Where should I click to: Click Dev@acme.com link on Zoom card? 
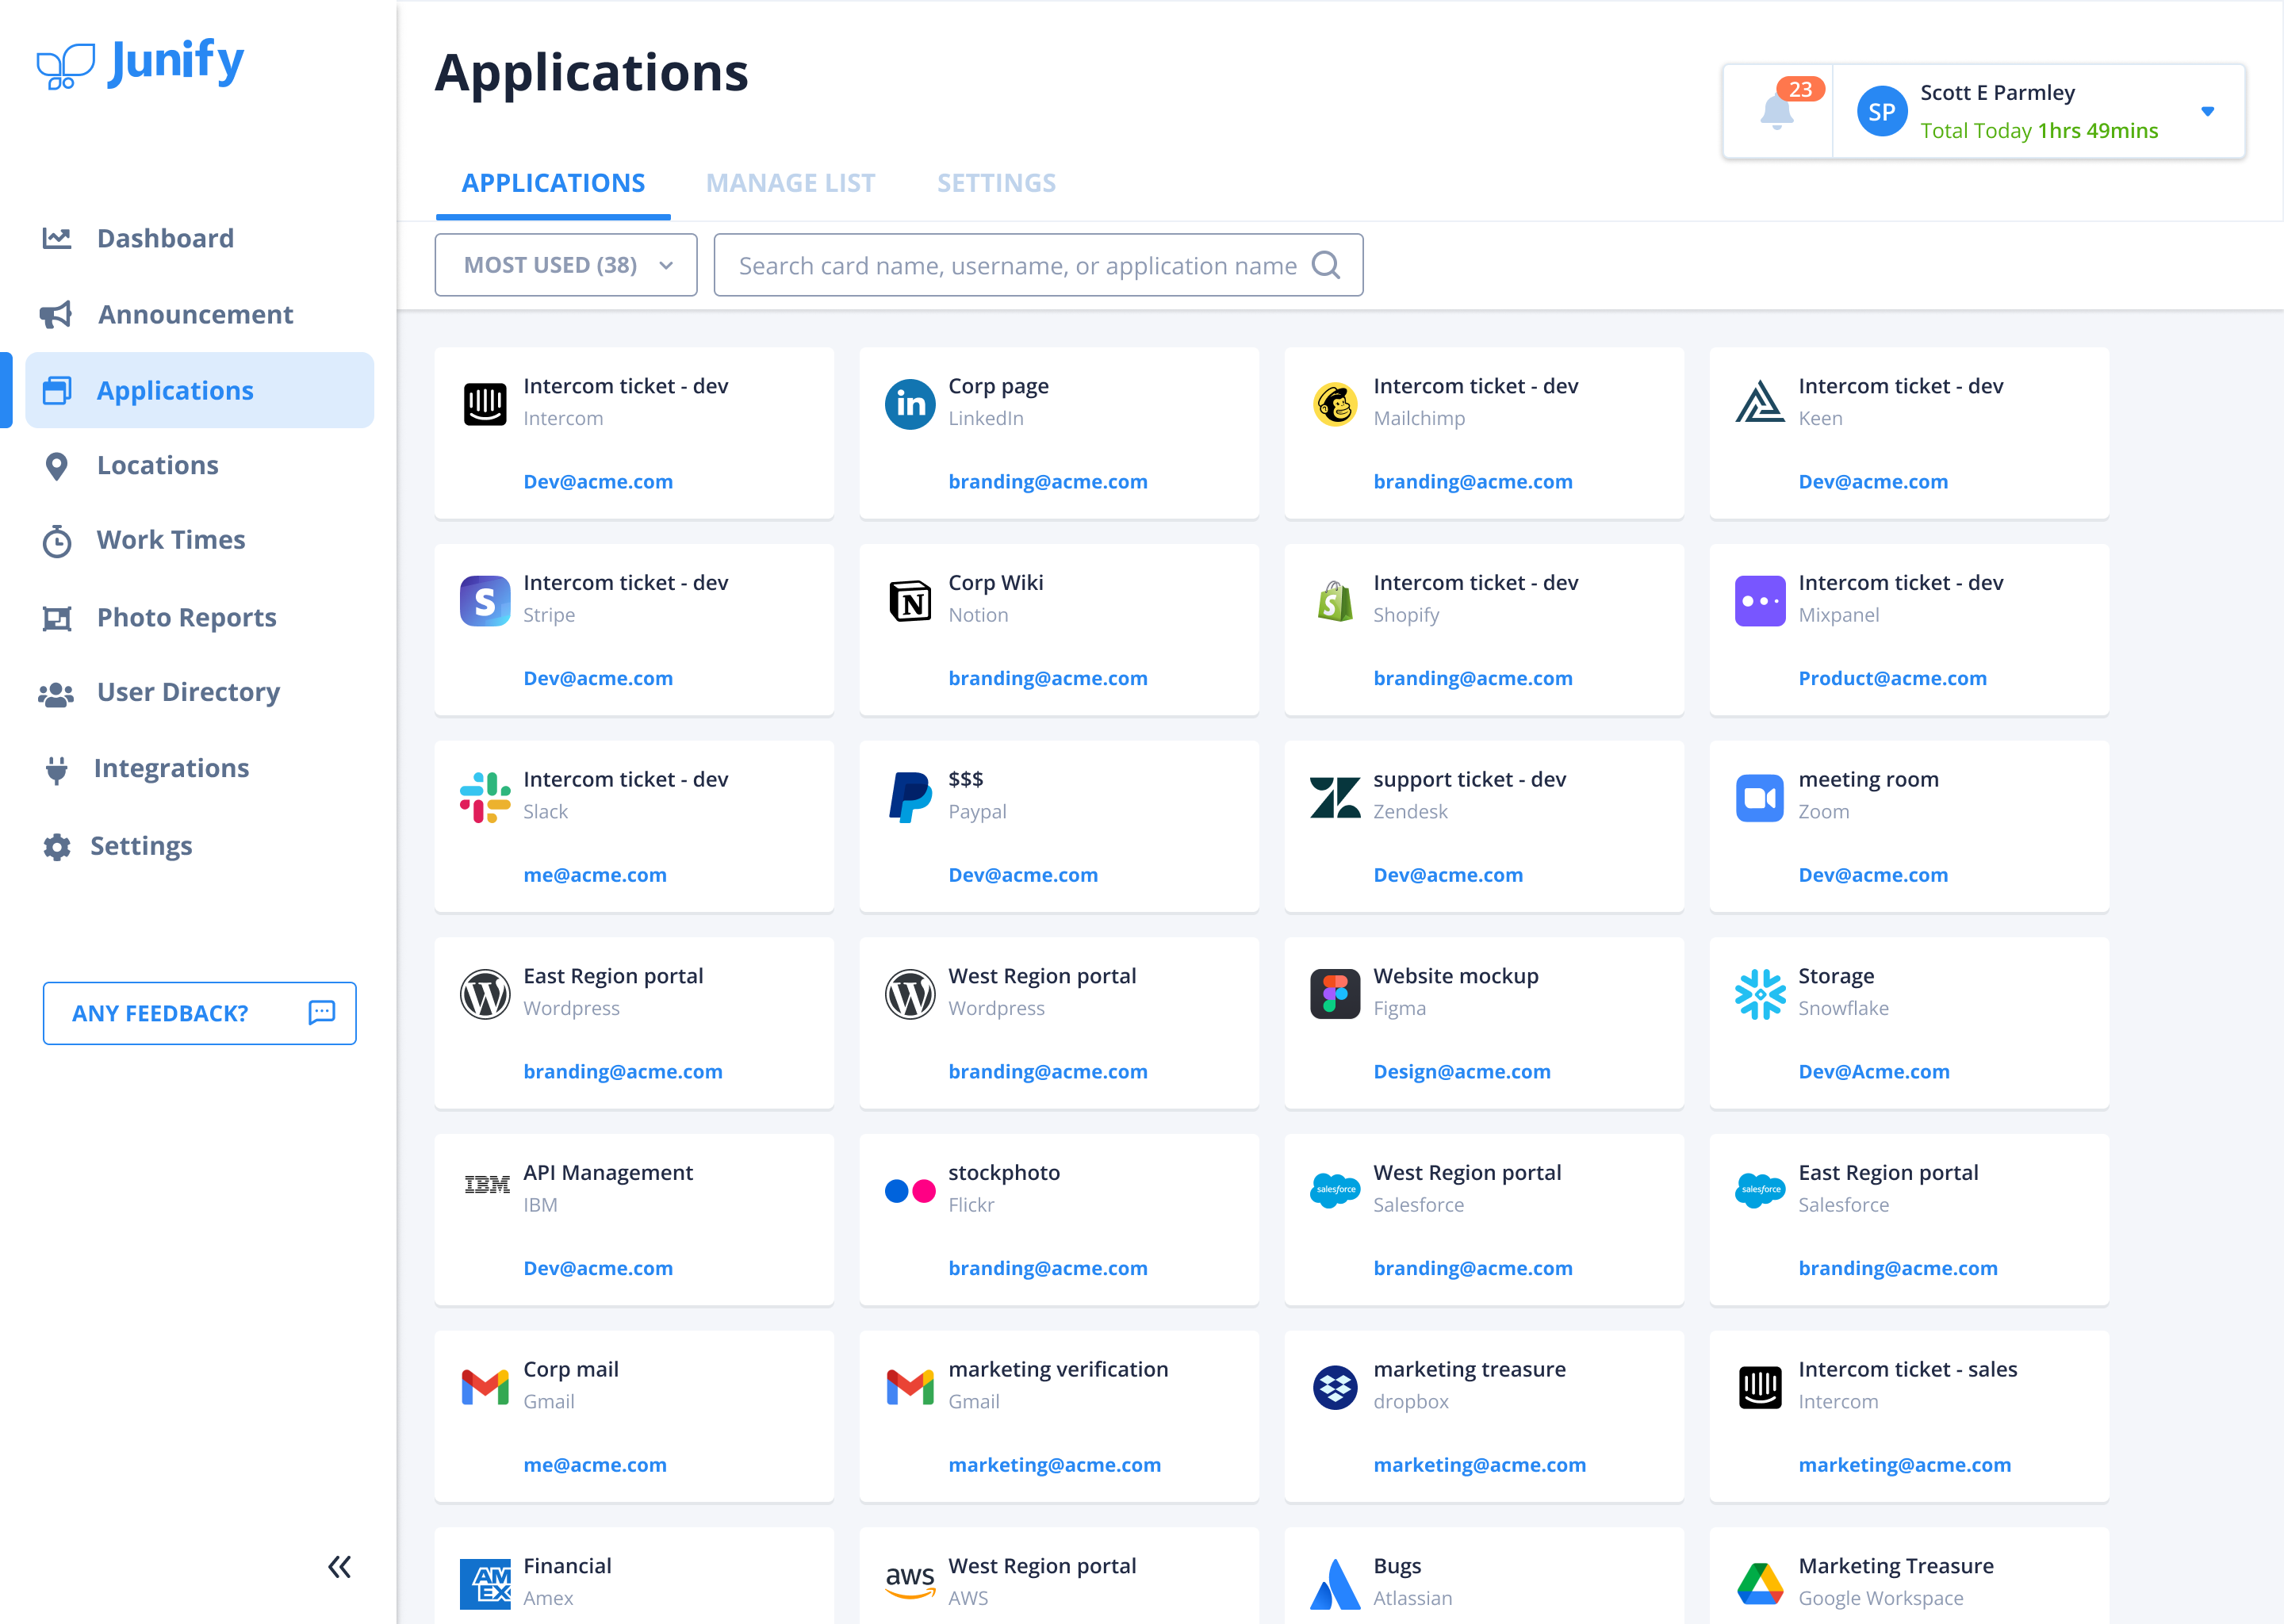point(1873,875)
